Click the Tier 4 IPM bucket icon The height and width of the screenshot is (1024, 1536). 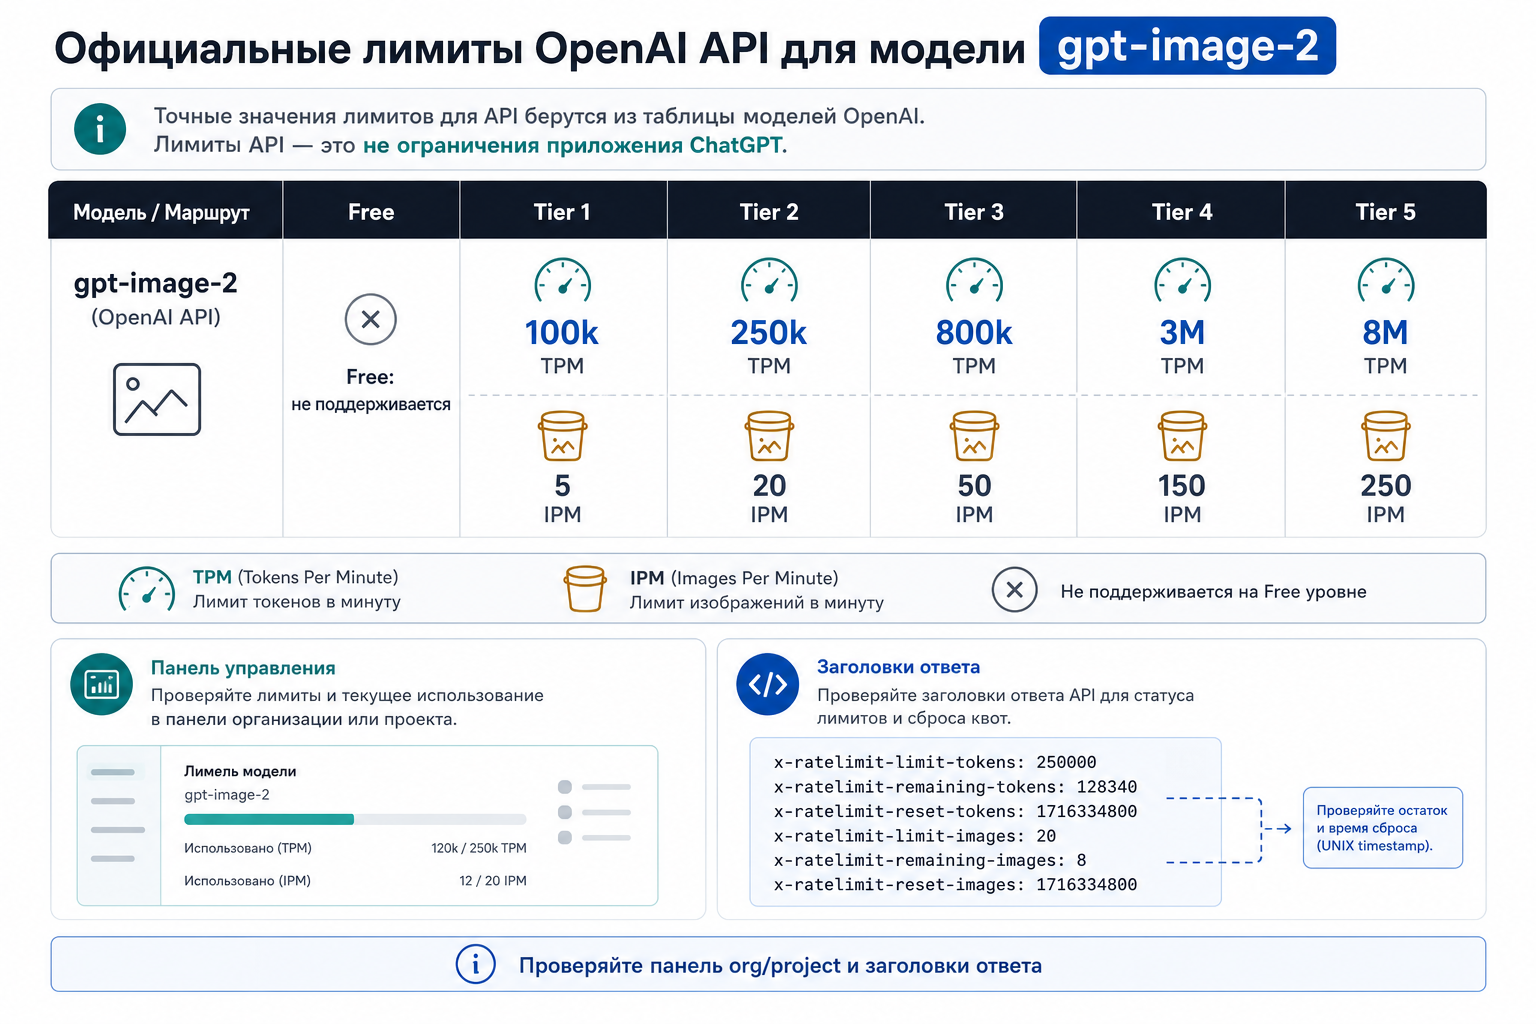[x=1182, y=436]
